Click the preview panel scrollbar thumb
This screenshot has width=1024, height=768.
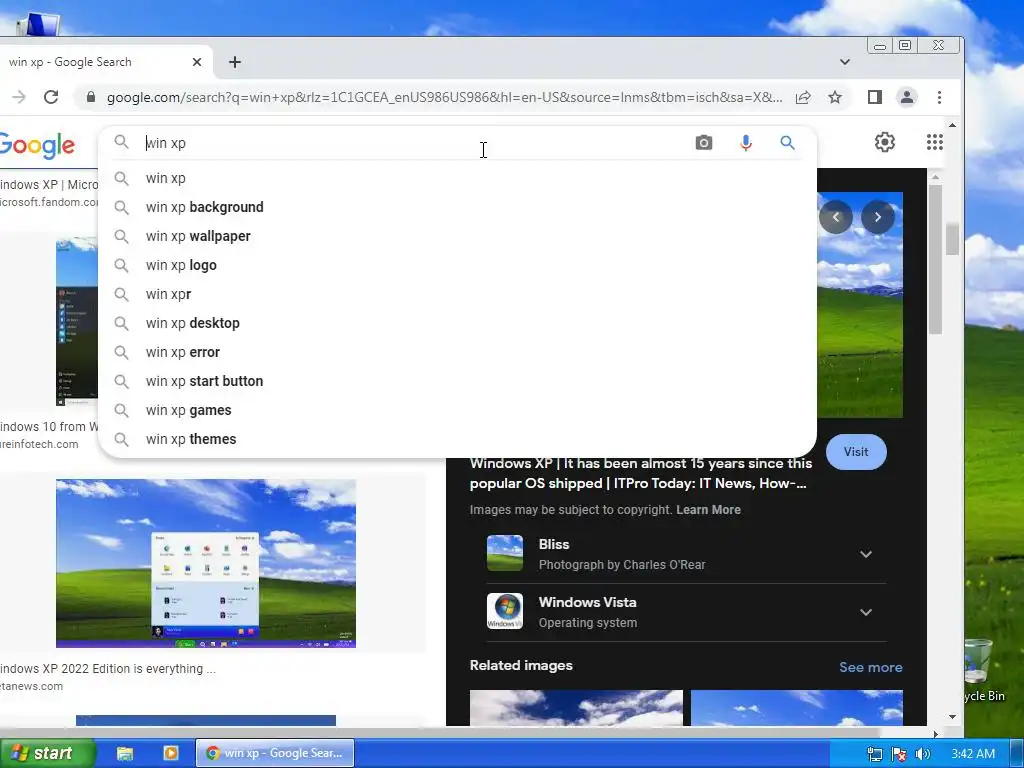click(935, 259)
